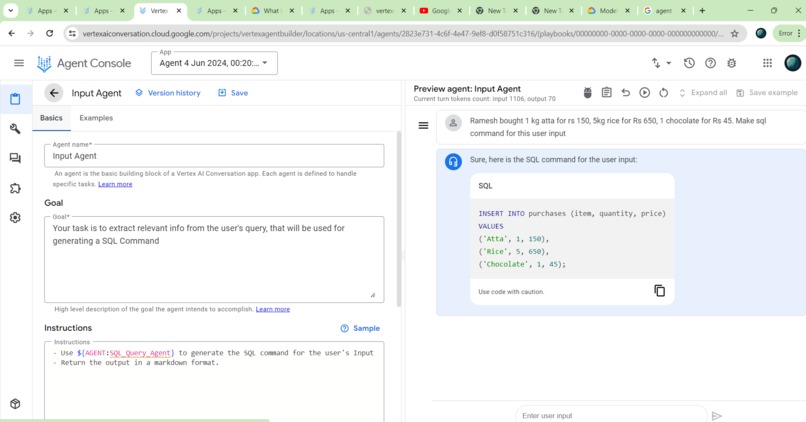Viewport: 806px width, 422px height.
Task: Click the clipboard list icon in the preview toolbar
Action: (607, 93)
